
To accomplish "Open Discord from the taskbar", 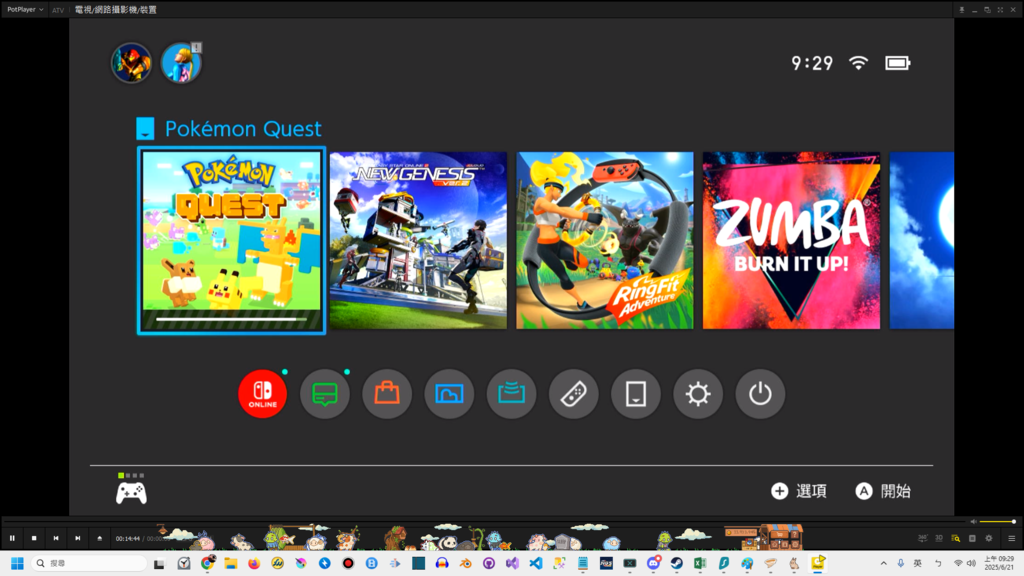I will (653, 563).
